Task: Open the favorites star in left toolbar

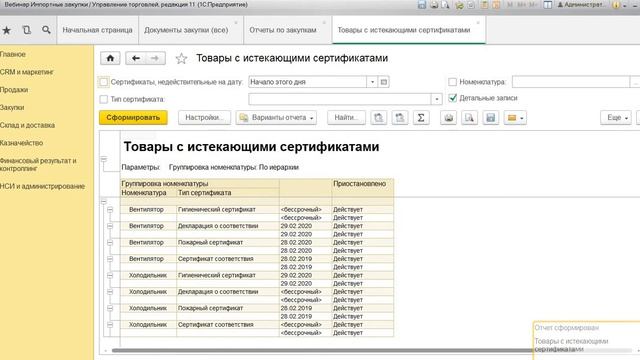Action: tap(7, 30)
